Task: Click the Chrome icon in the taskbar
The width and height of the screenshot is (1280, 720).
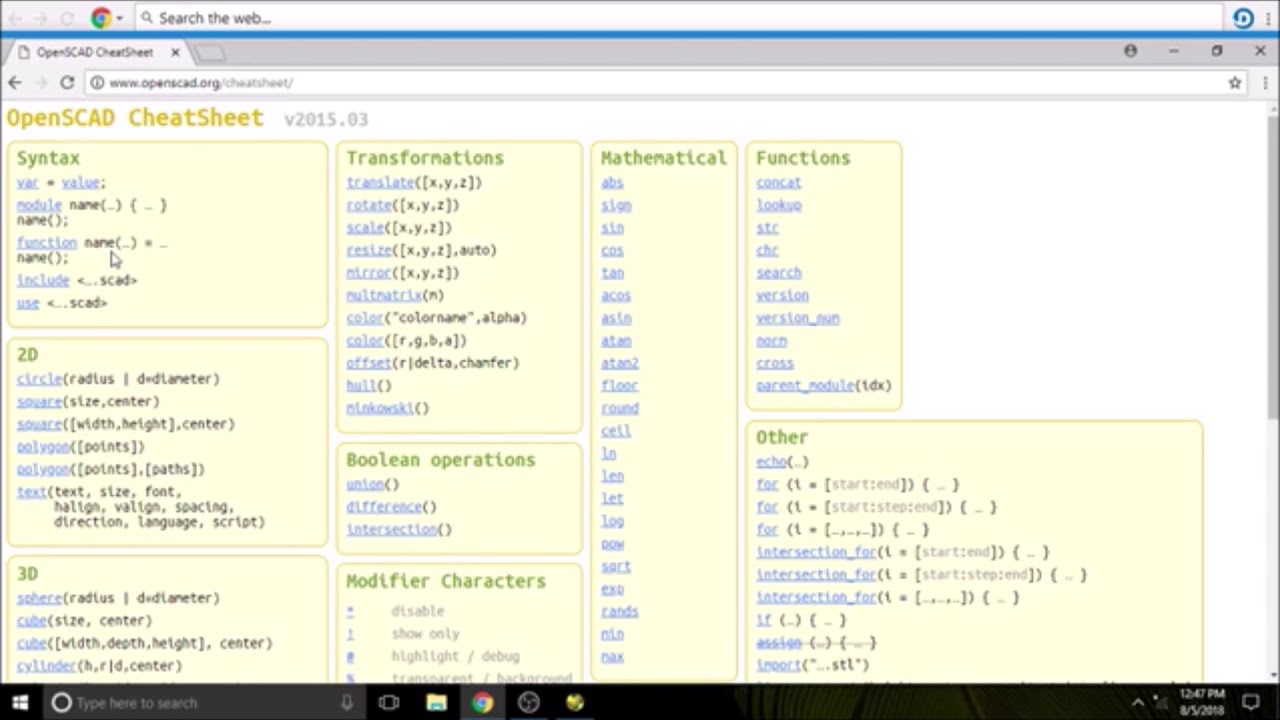Action: tap(482, 703)
